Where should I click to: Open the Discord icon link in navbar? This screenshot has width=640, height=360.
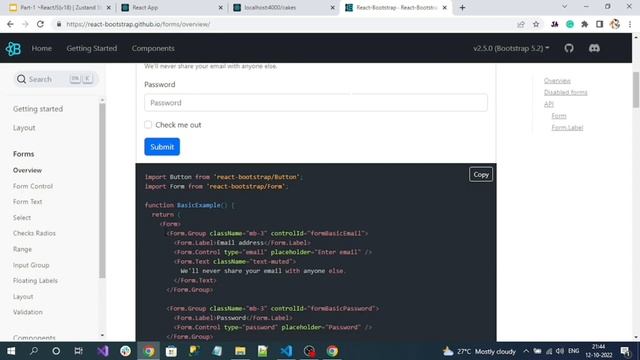click(x=594, y=48)
